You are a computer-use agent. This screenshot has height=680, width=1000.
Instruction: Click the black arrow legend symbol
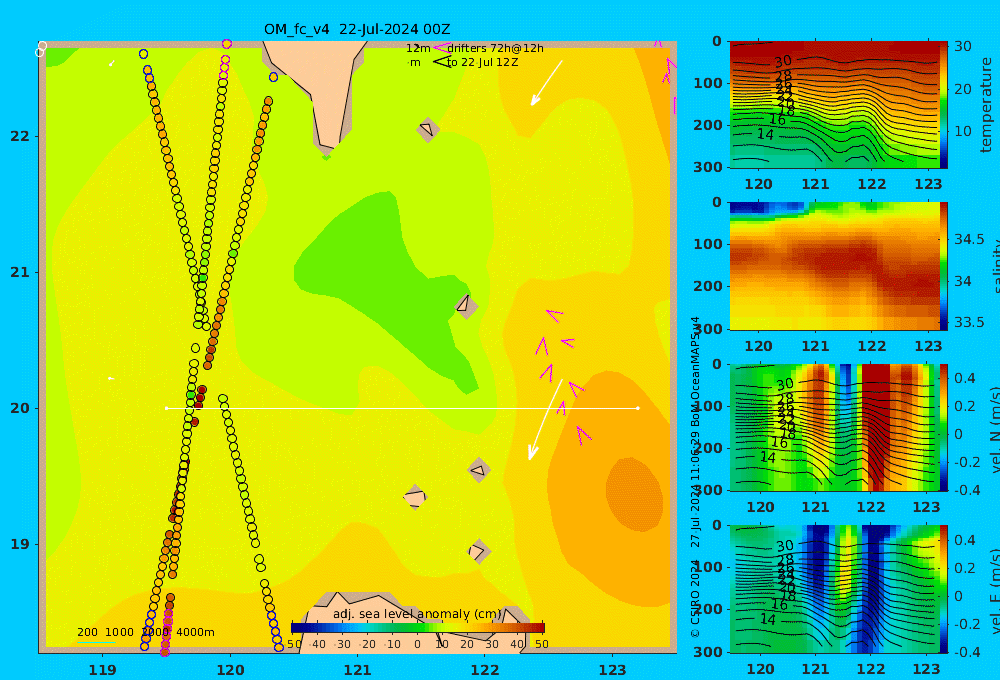click(441, 62)
